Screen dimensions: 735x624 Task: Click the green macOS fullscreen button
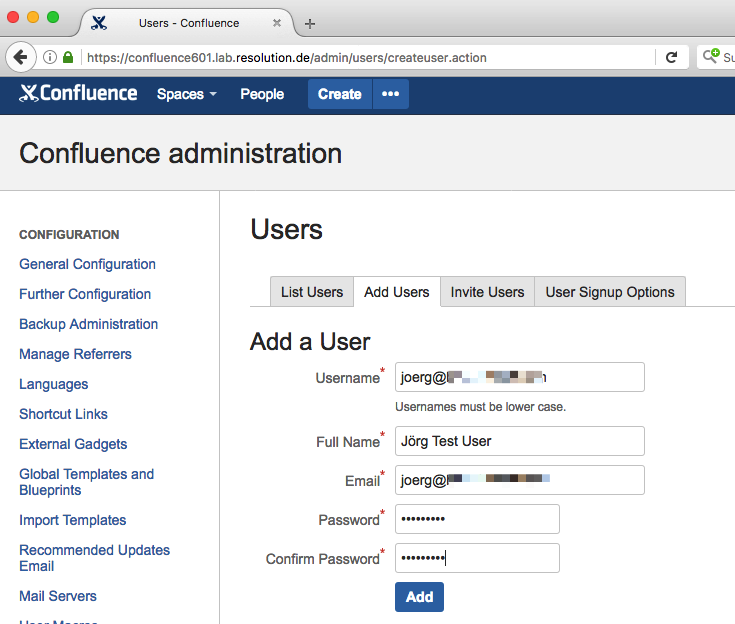coord(53,17)
